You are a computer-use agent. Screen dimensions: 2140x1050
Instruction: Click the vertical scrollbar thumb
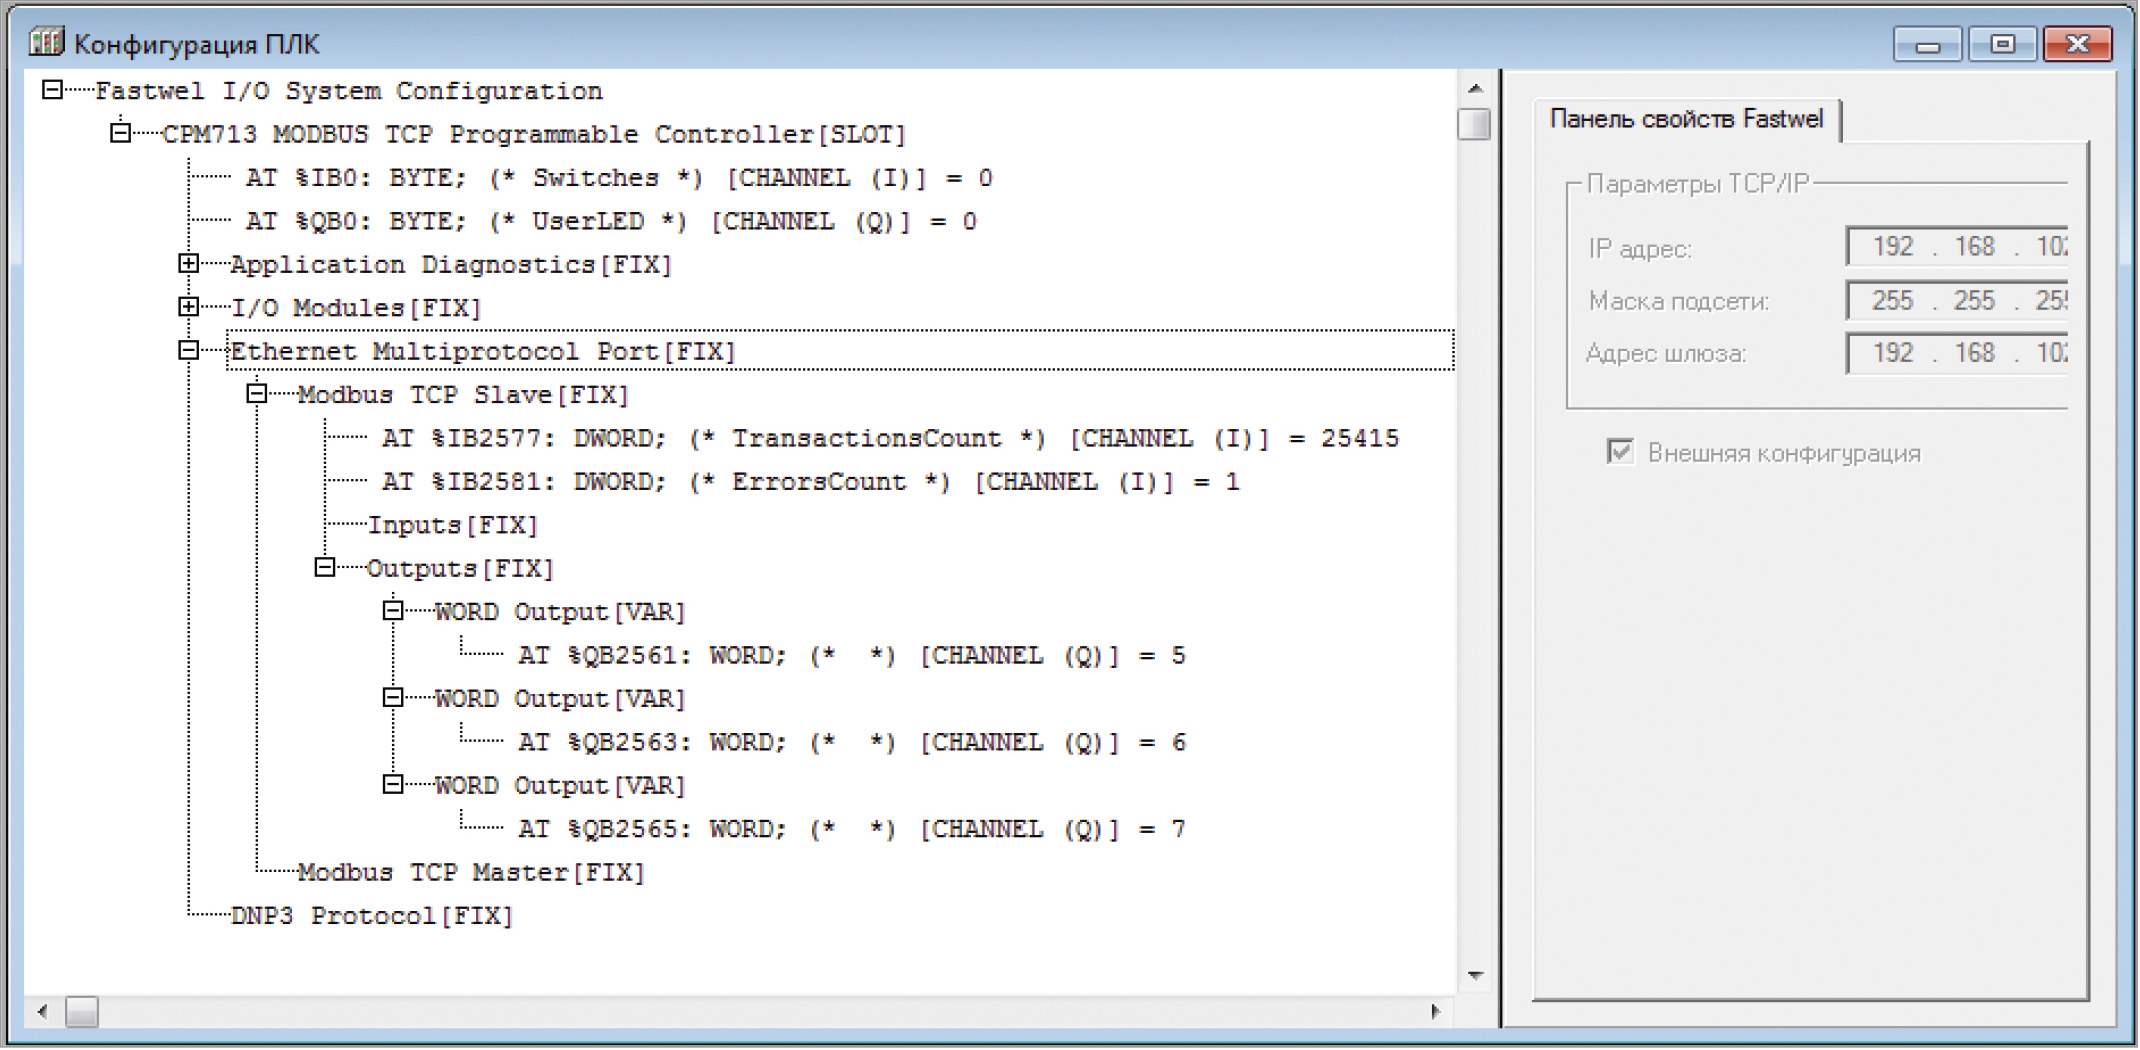pos(1475,124)
